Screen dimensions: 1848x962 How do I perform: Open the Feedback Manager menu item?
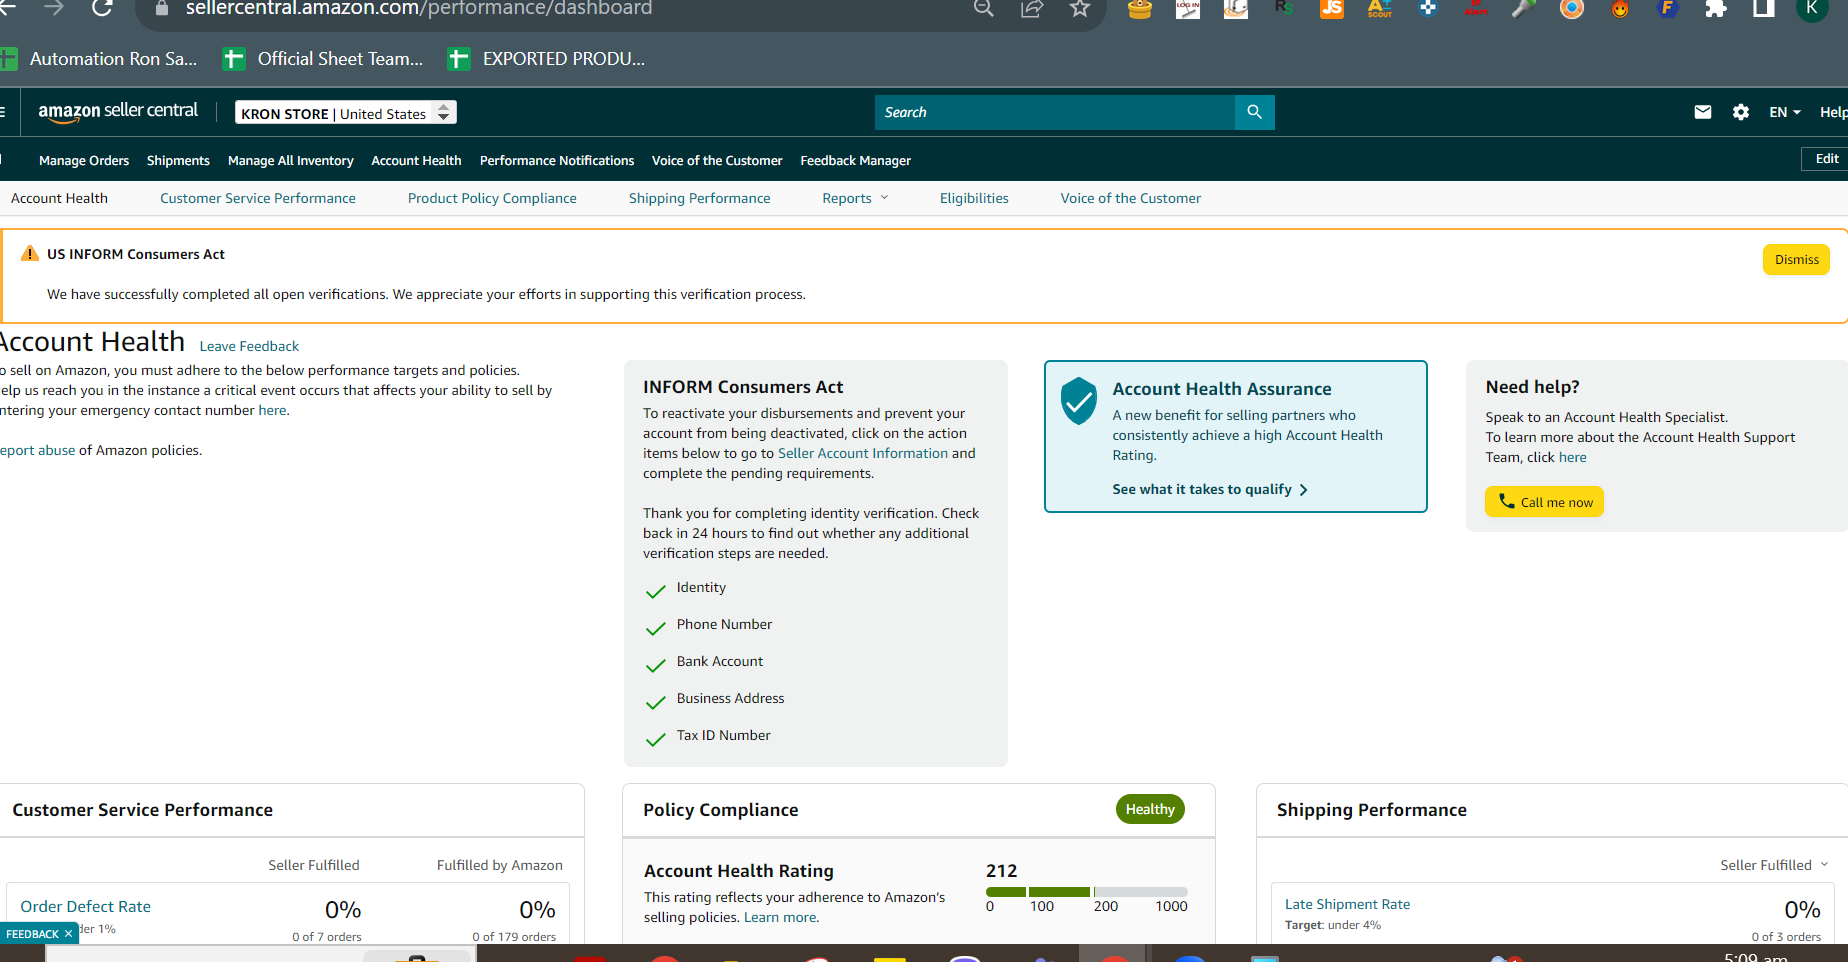point(856,160)
